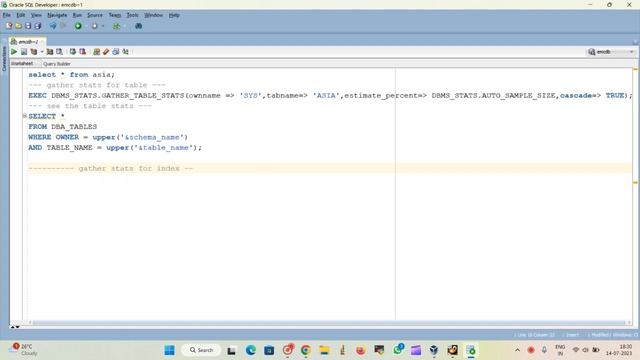Click the taskbar Search box

pos(201,350)
